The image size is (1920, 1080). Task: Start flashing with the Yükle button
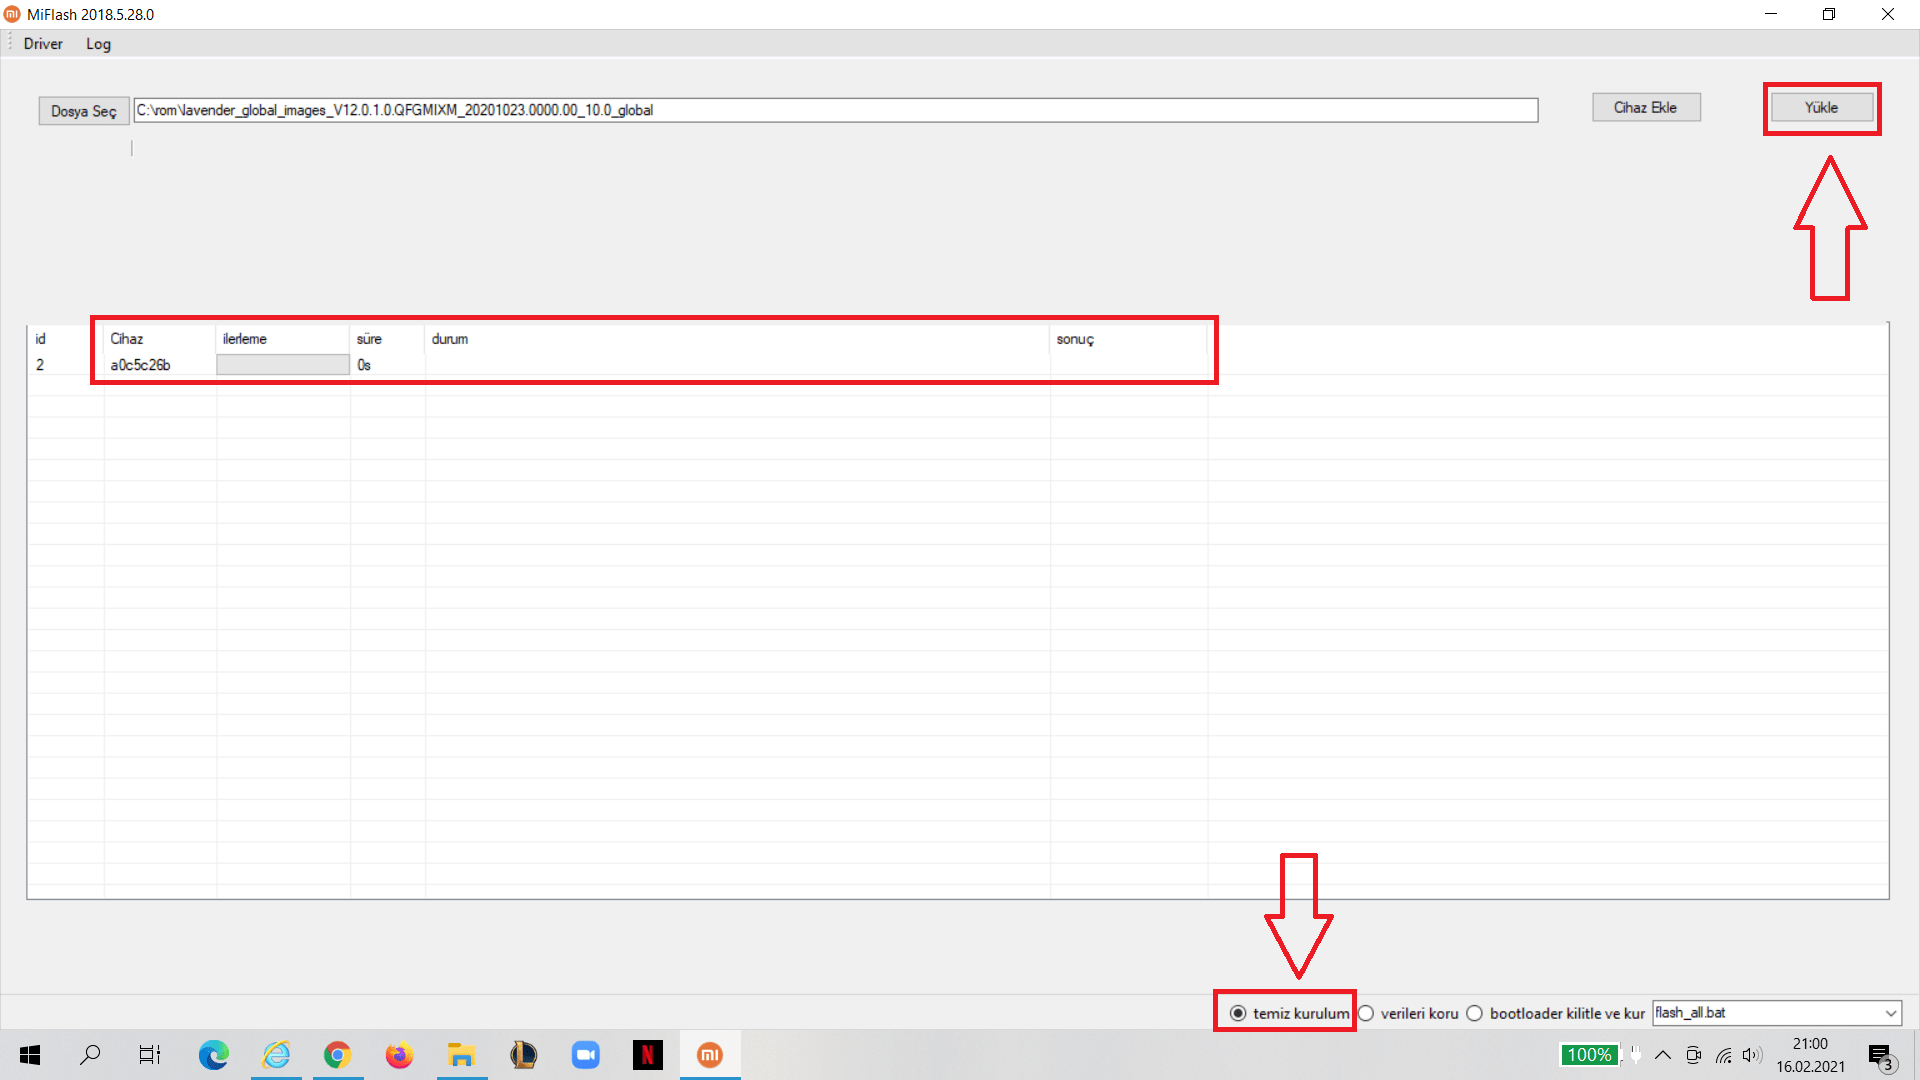click(x=1821, y=107)
